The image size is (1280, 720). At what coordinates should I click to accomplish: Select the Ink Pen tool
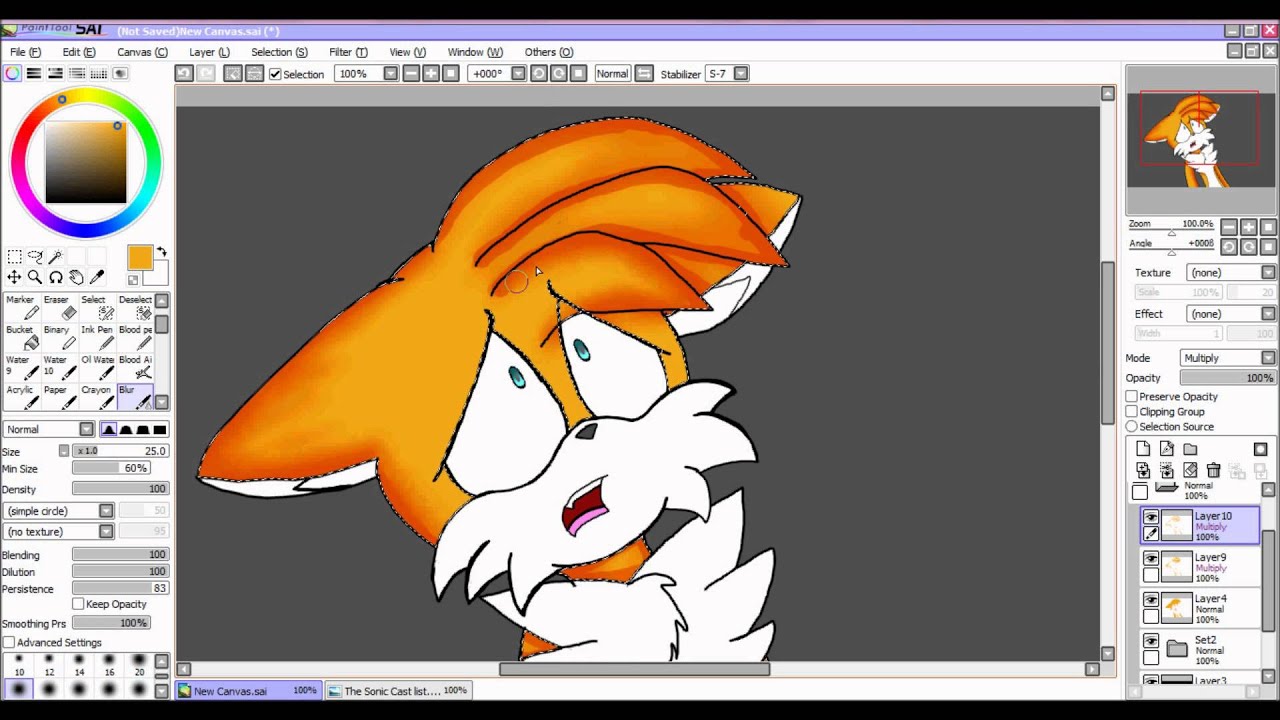point(96,337)
